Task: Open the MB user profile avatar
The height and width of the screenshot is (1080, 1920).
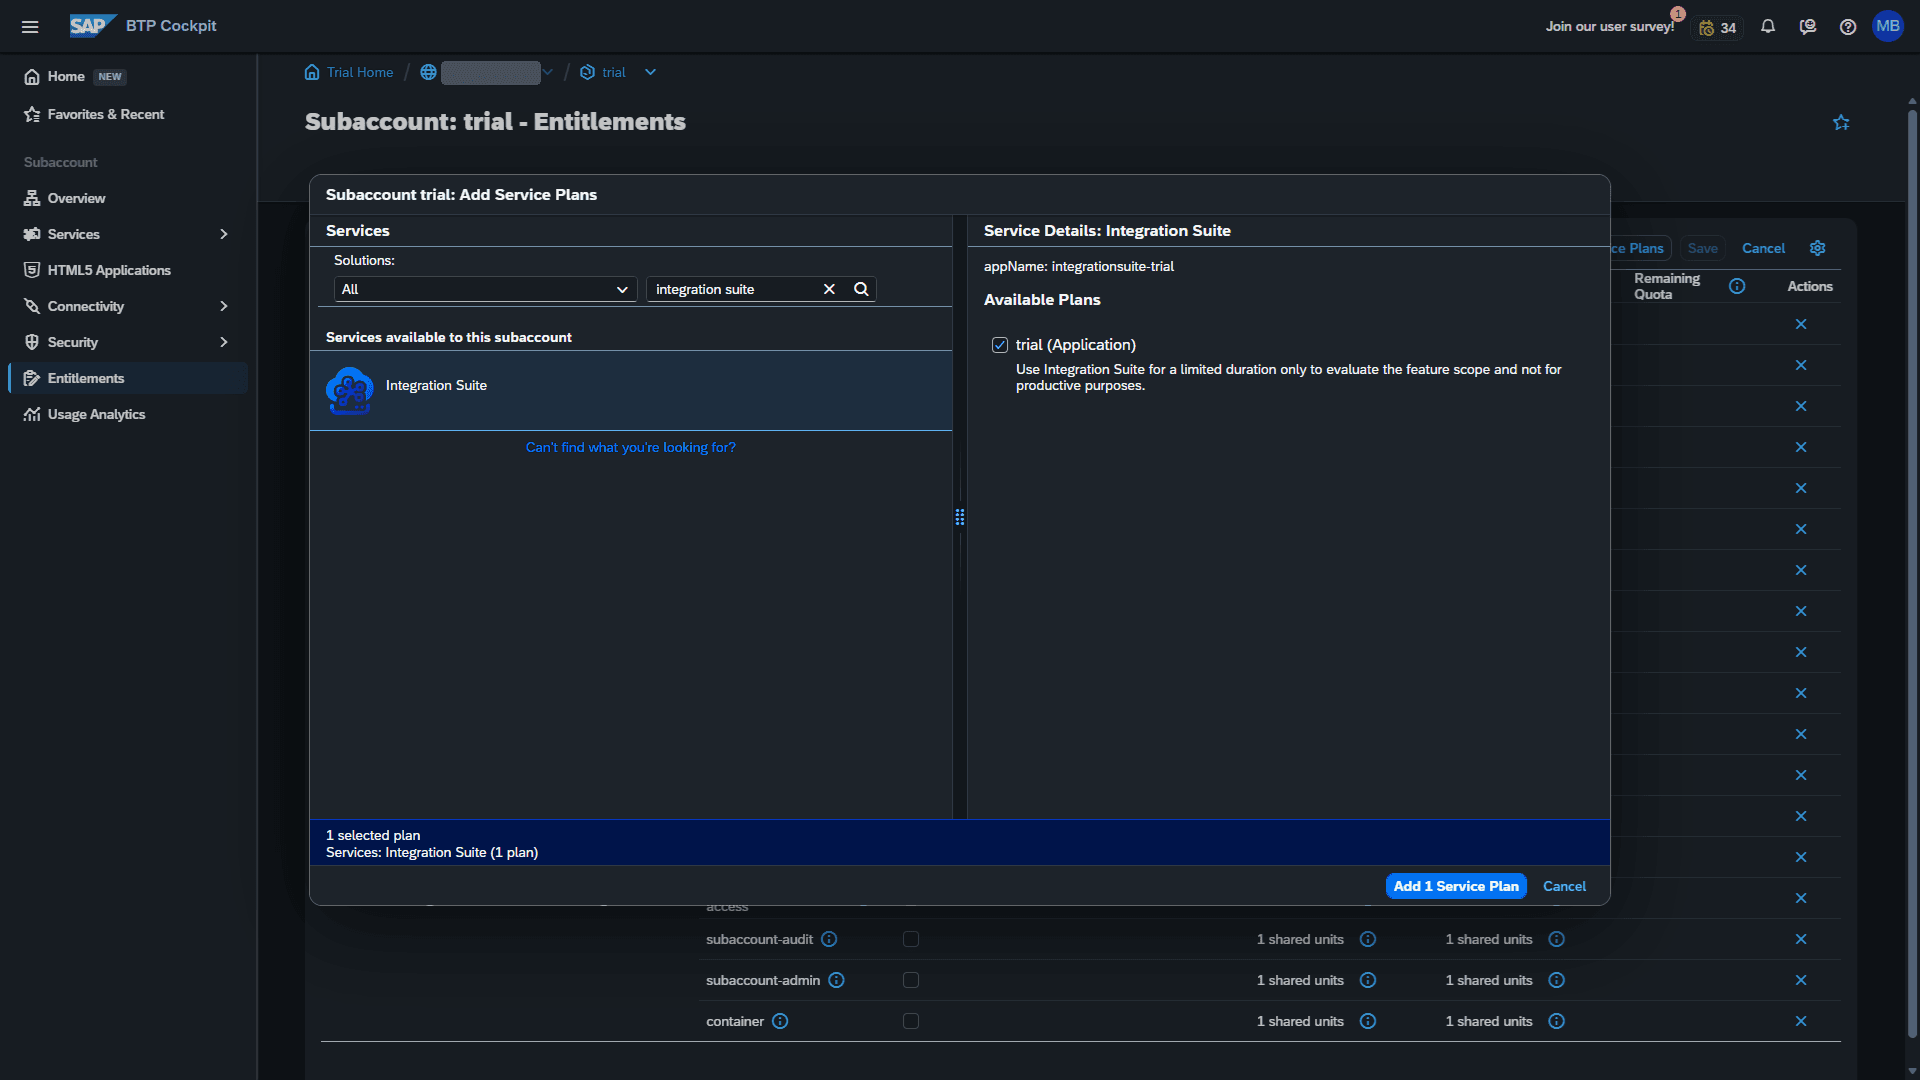Action: click(x=1888, y=26)
